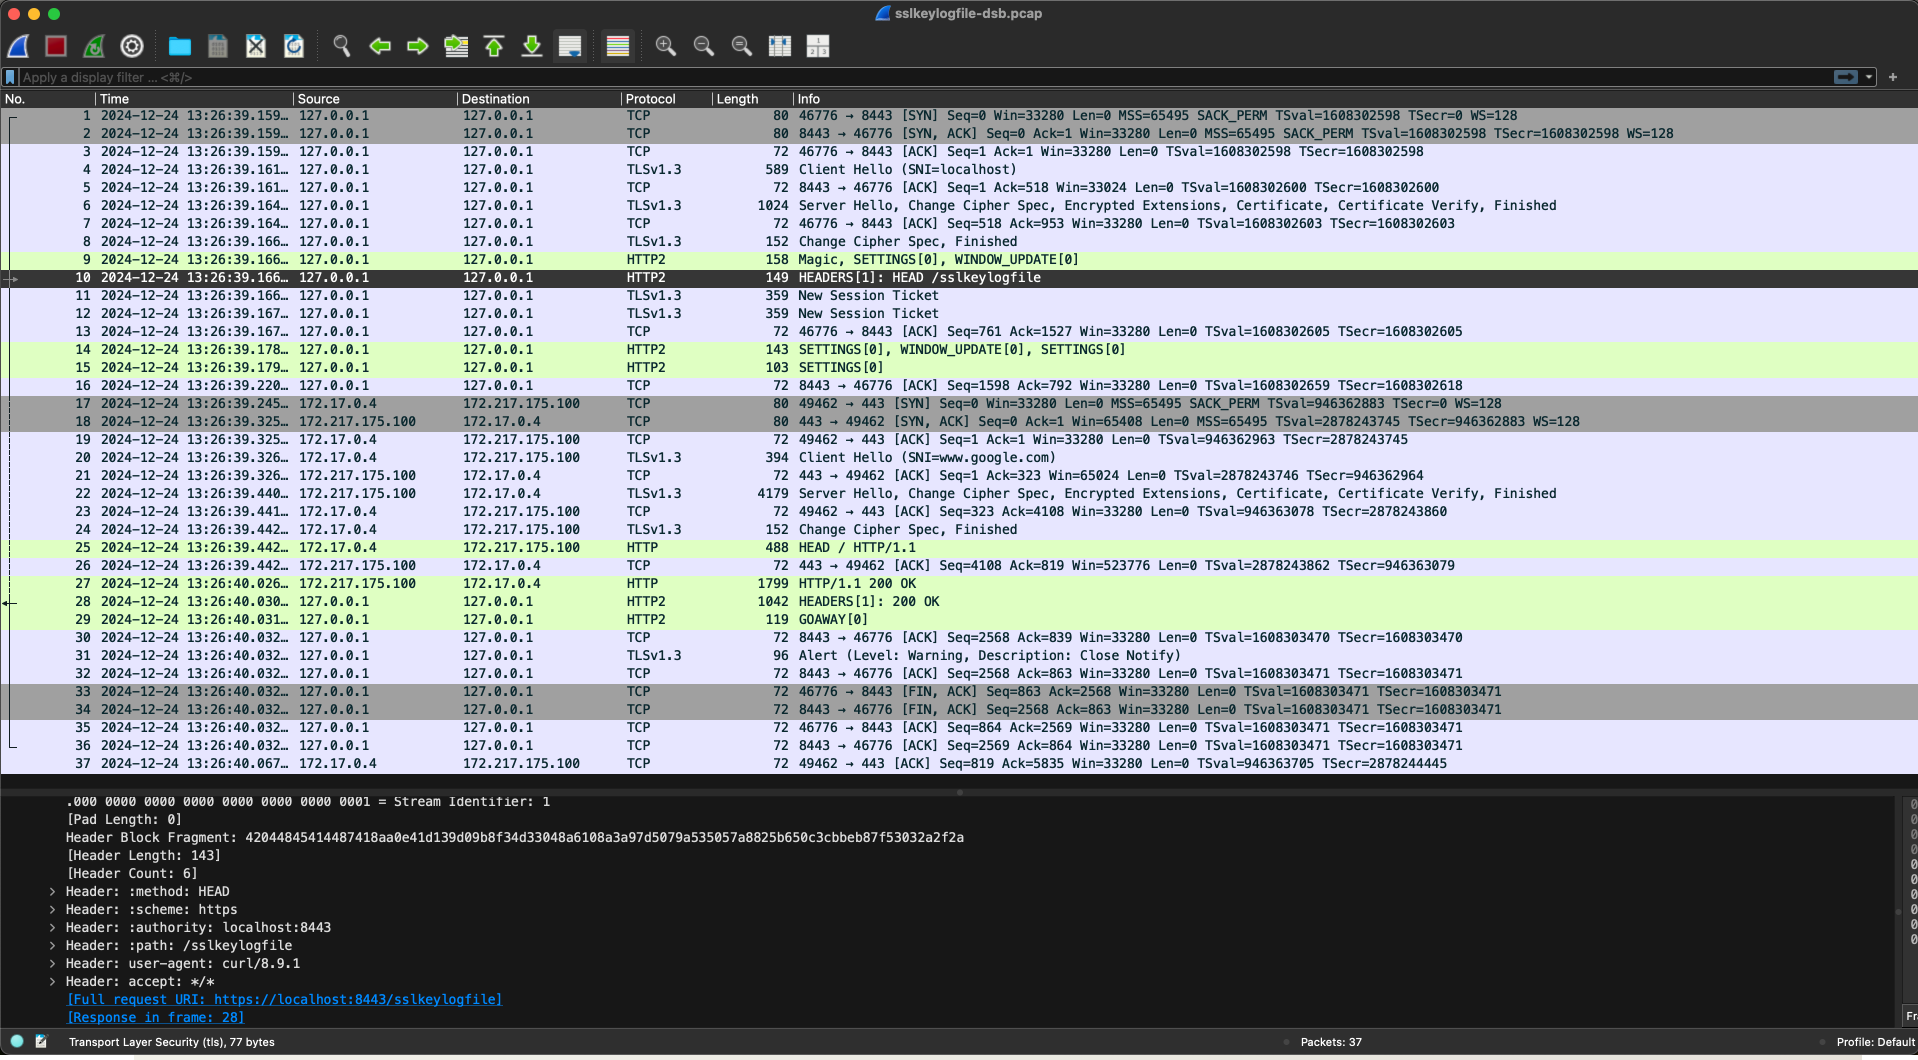Screen dimensions: 1918x1060
Task: Click the display filter bookmark icon
Action: (10, 77)
